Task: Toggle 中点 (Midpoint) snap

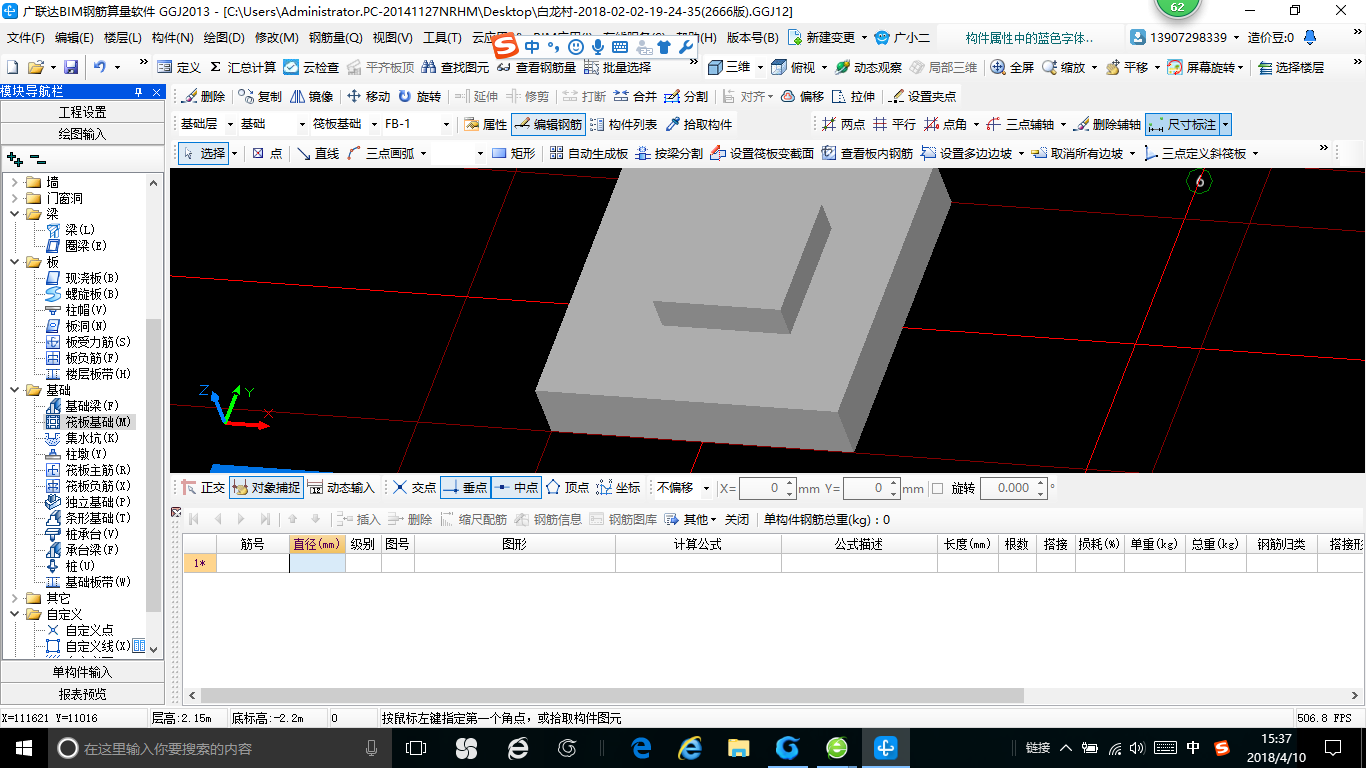Action: click(516, 488)
